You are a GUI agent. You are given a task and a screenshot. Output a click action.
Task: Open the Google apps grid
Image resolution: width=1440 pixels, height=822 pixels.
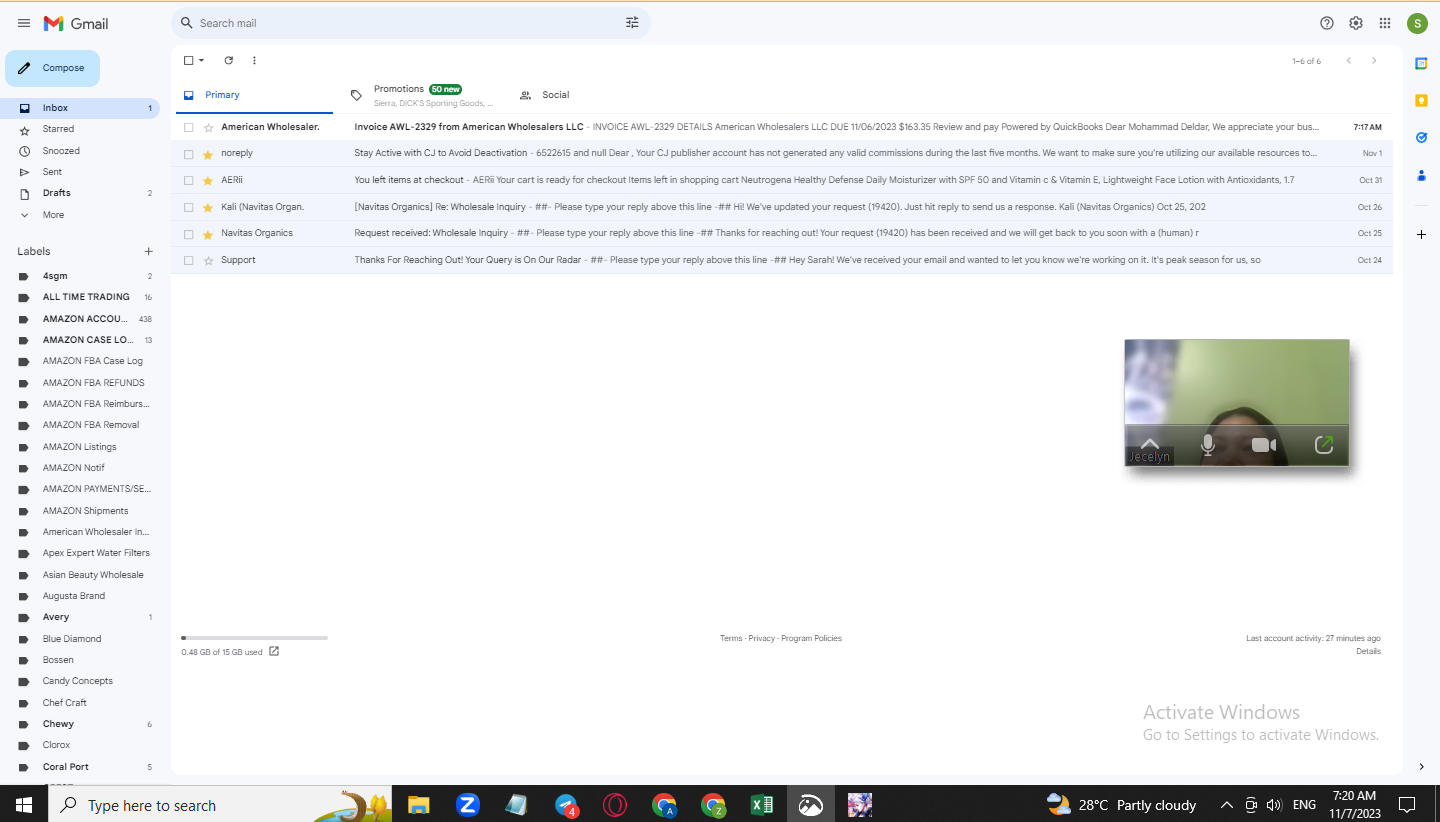click(1385, 23)
